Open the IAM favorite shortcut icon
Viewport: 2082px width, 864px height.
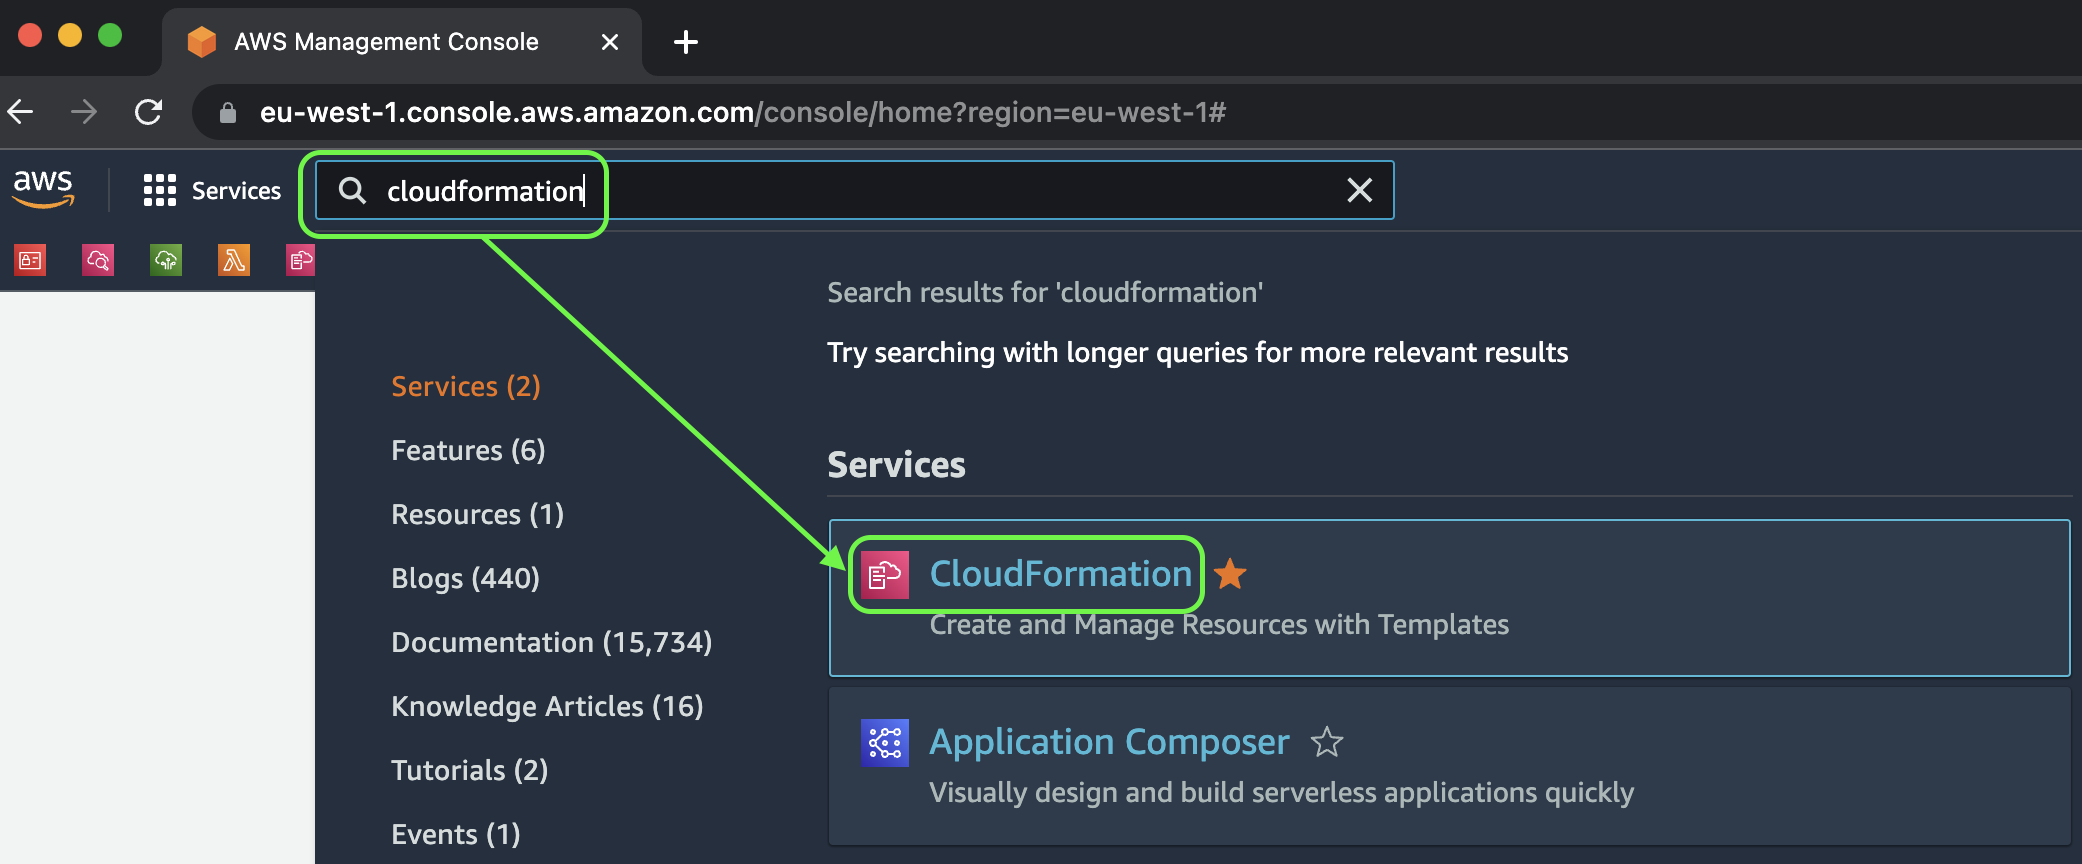click(31, 261)
